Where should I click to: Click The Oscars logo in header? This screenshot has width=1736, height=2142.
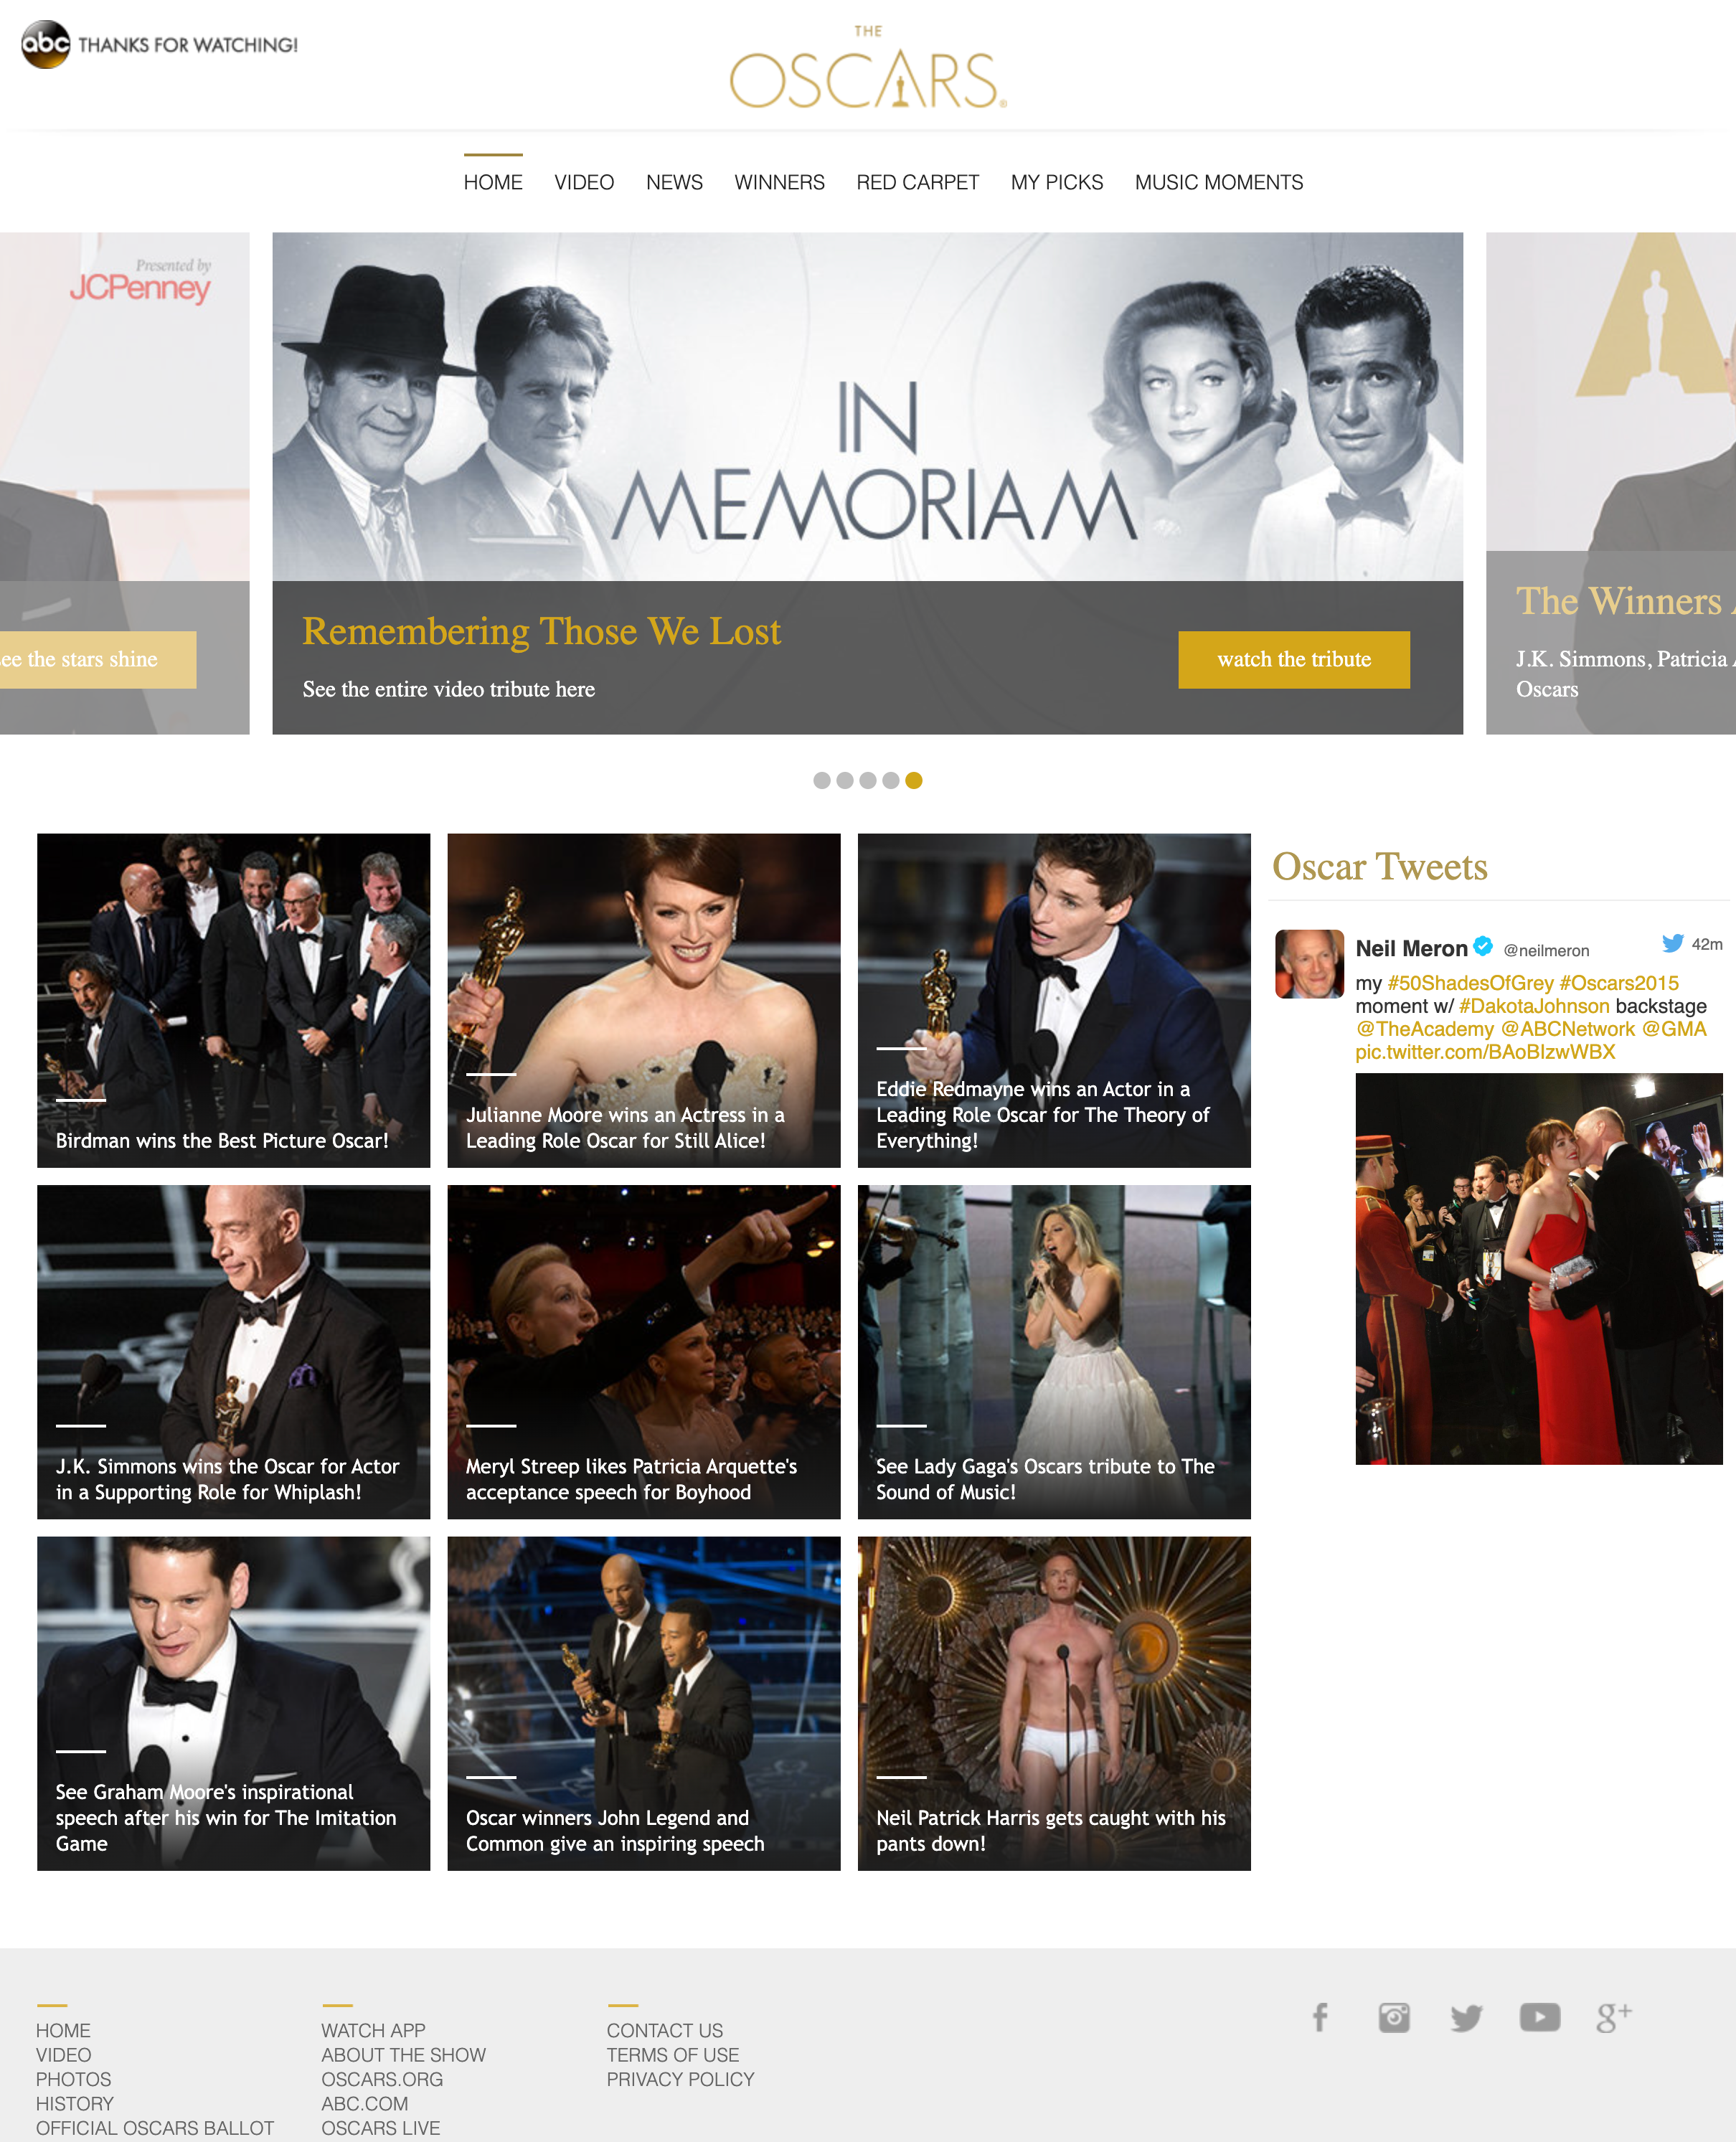[x=868, y=67]
